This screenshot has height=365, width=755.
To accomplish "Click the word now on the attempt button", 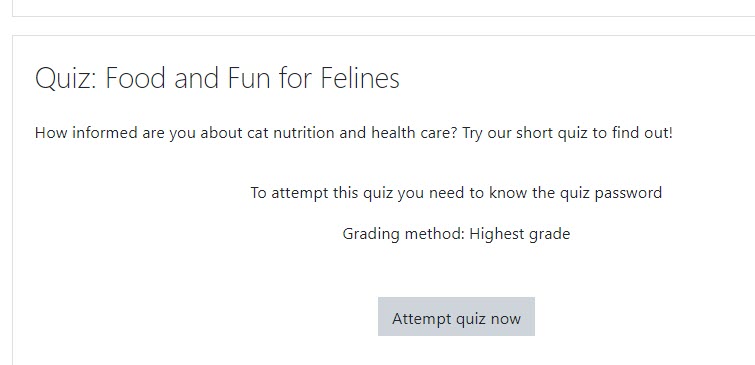I will click(505, 319).
